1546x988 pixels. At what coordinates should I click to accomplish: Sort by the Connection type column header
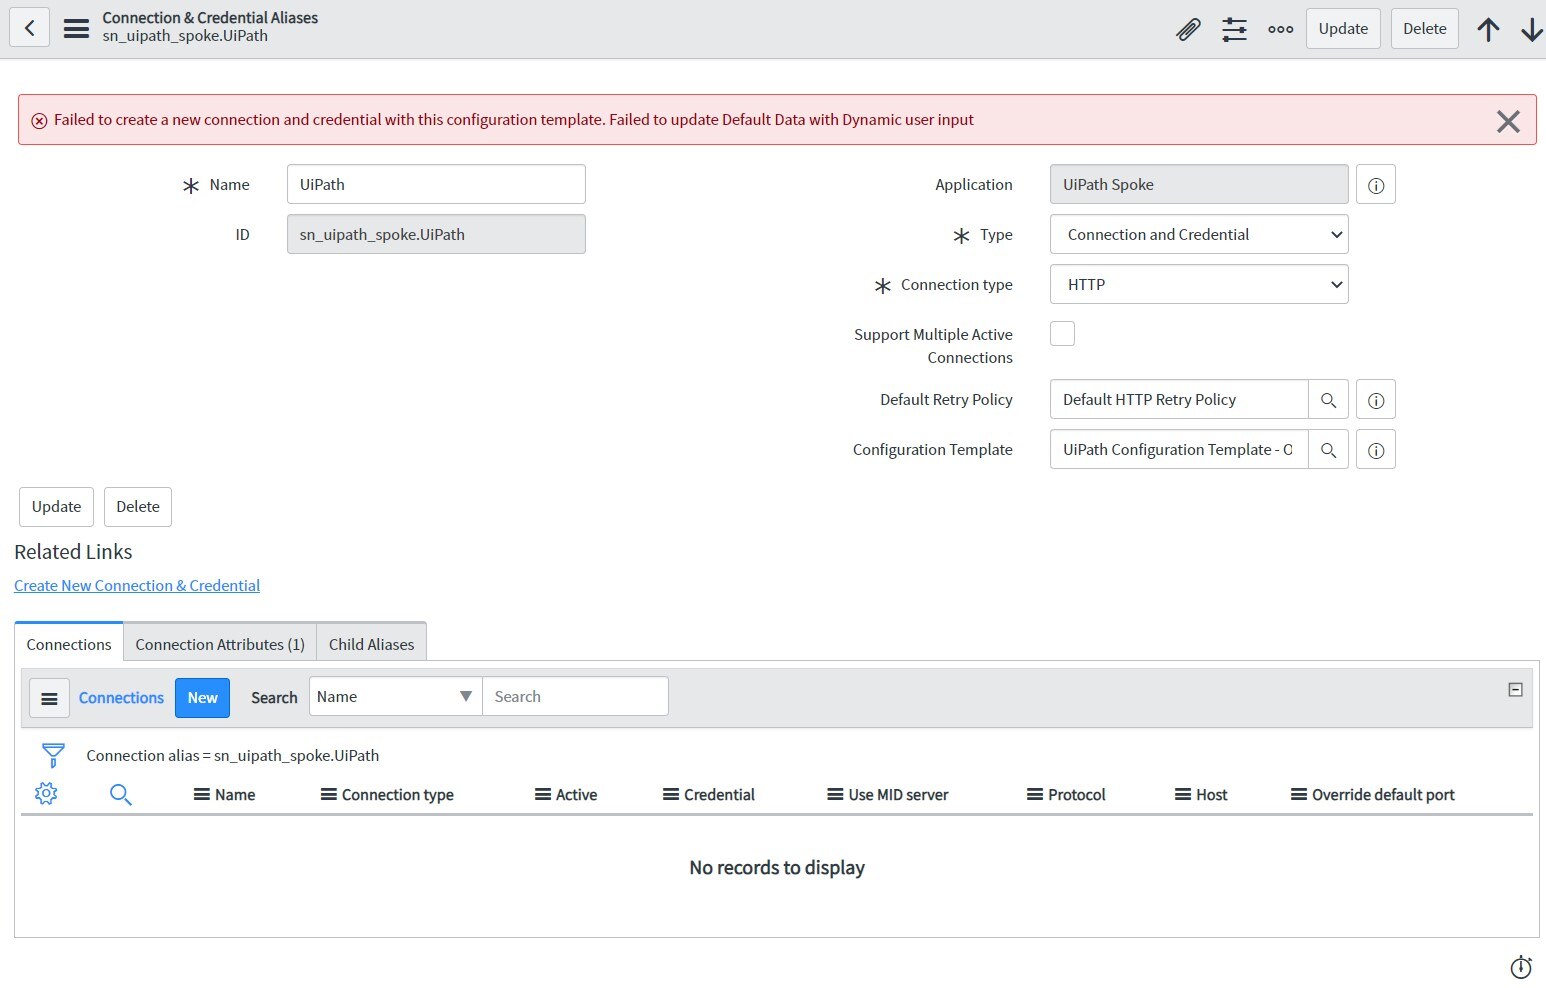click(x=398, y=795)
